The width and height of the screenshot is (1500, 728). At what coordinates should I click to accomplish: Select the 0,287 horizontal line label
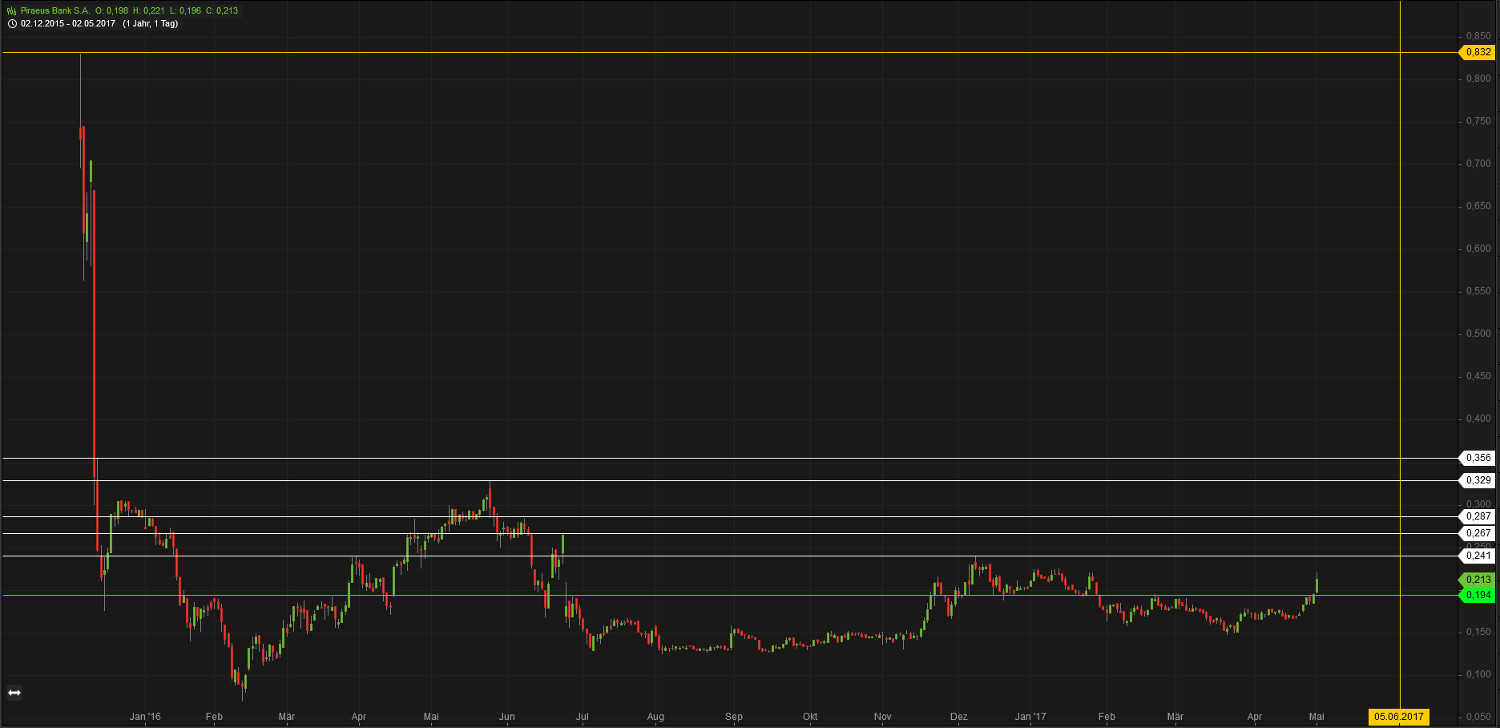pyautogui.click(x=1477, y=517)
